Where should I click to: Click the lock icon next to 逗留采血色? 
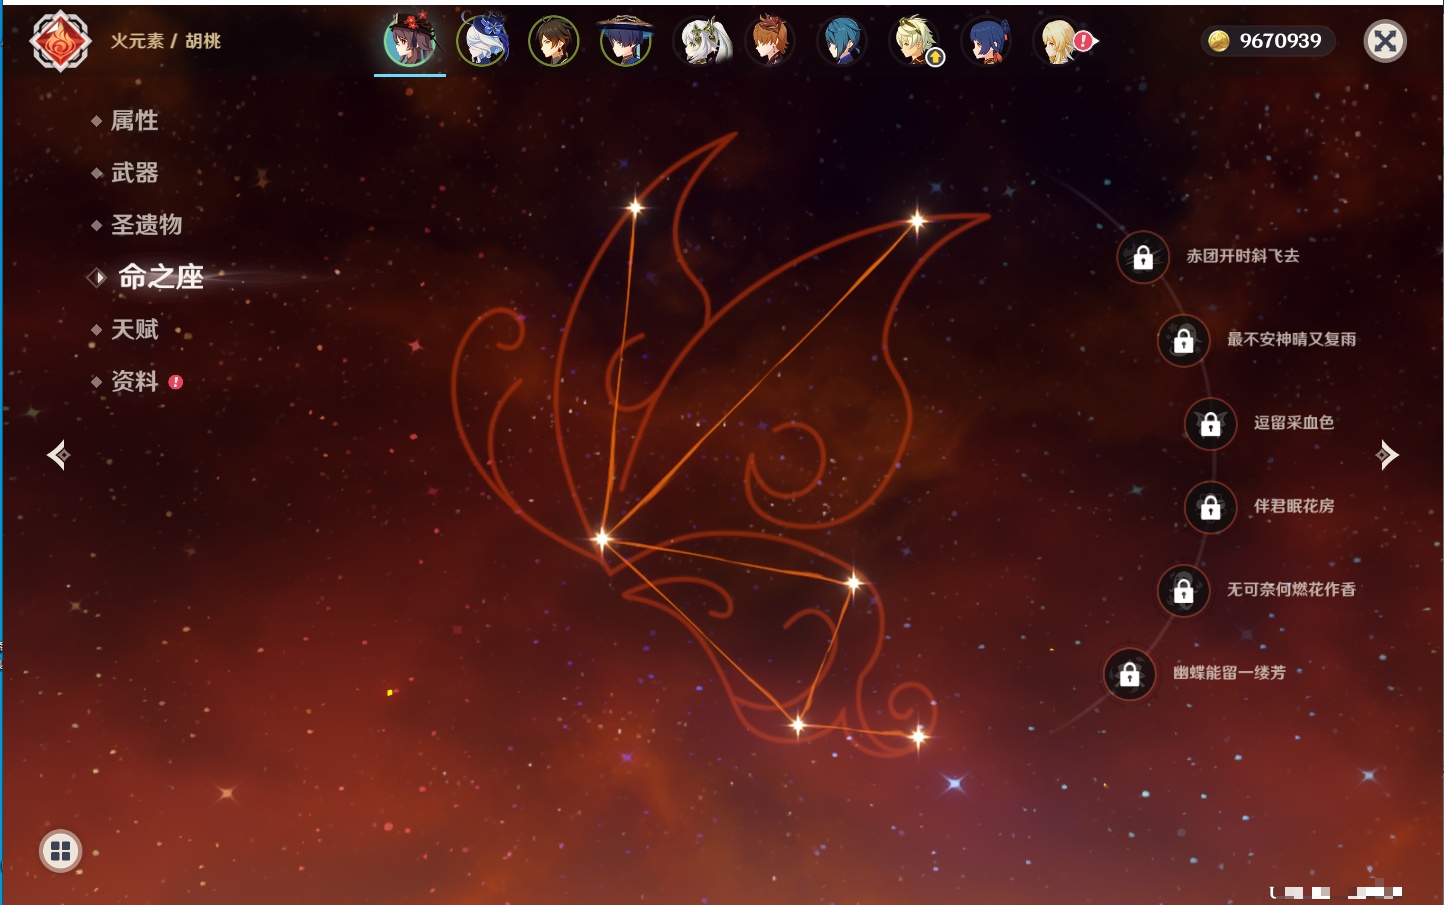click(x=1210, y=424)
